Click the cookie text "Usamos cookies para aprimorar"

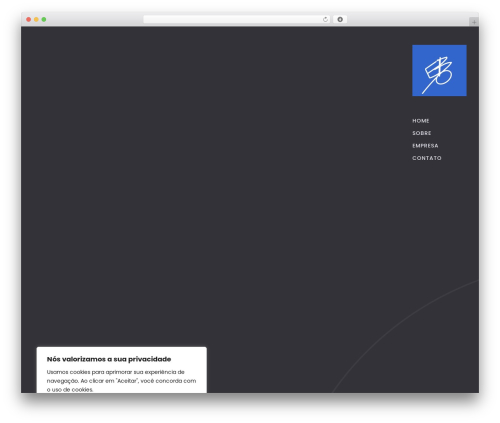pos(89,372)
